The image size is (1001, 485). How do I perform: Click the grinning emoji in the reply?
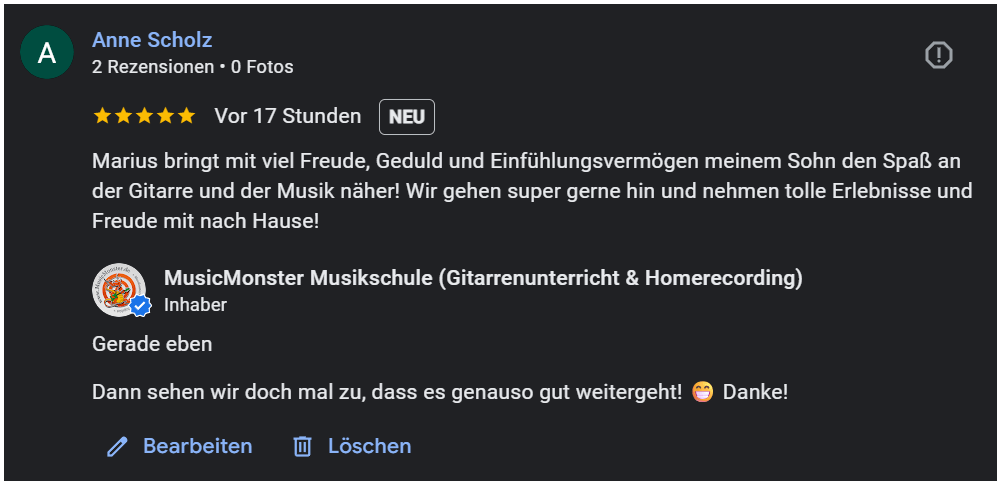[702, 392]
